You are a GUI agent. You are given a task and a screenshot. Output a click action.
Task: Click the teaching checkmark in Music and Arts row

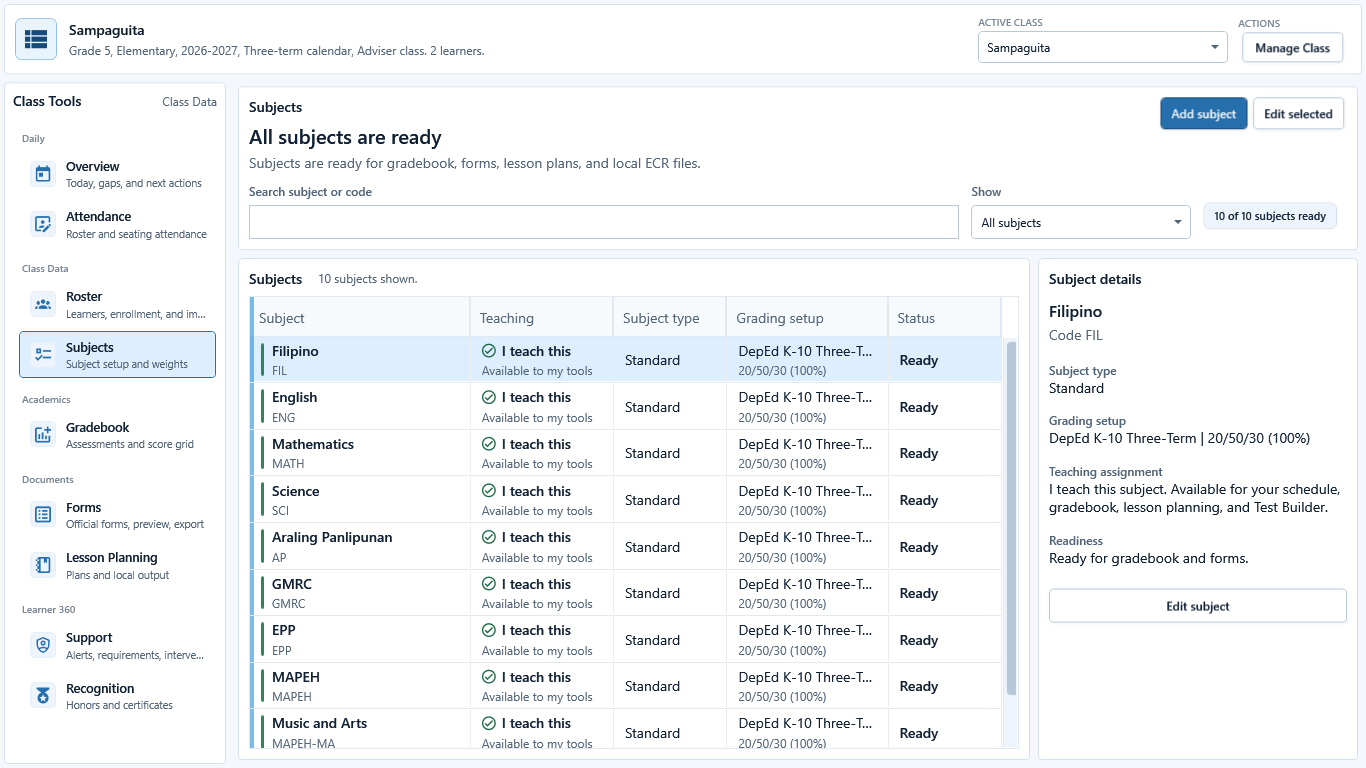[x=489, y=723]
